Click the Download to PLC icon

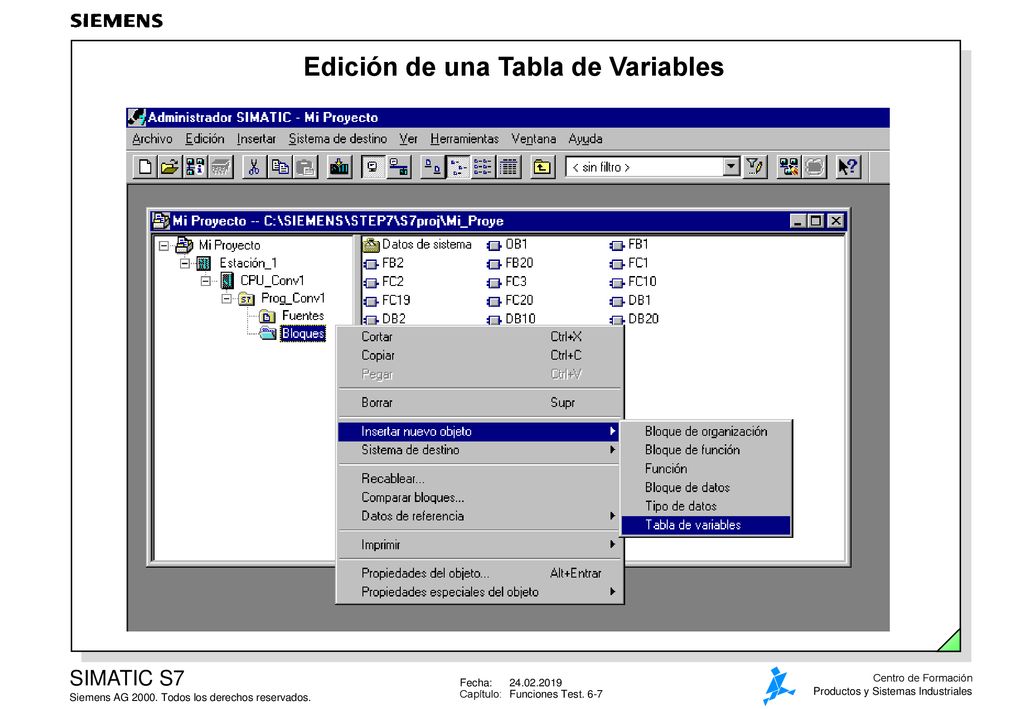coord(338,167)
